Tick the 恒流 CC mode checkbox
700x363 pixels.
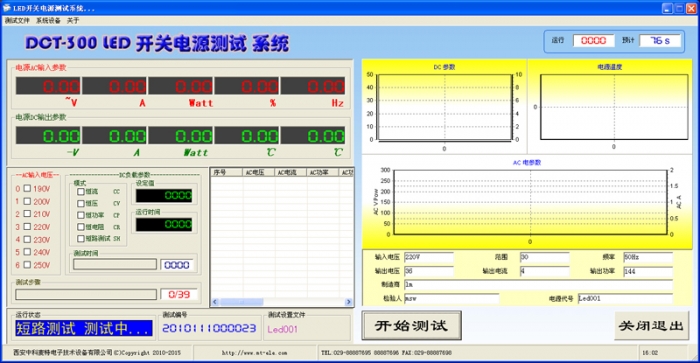(x=81, y=192)
